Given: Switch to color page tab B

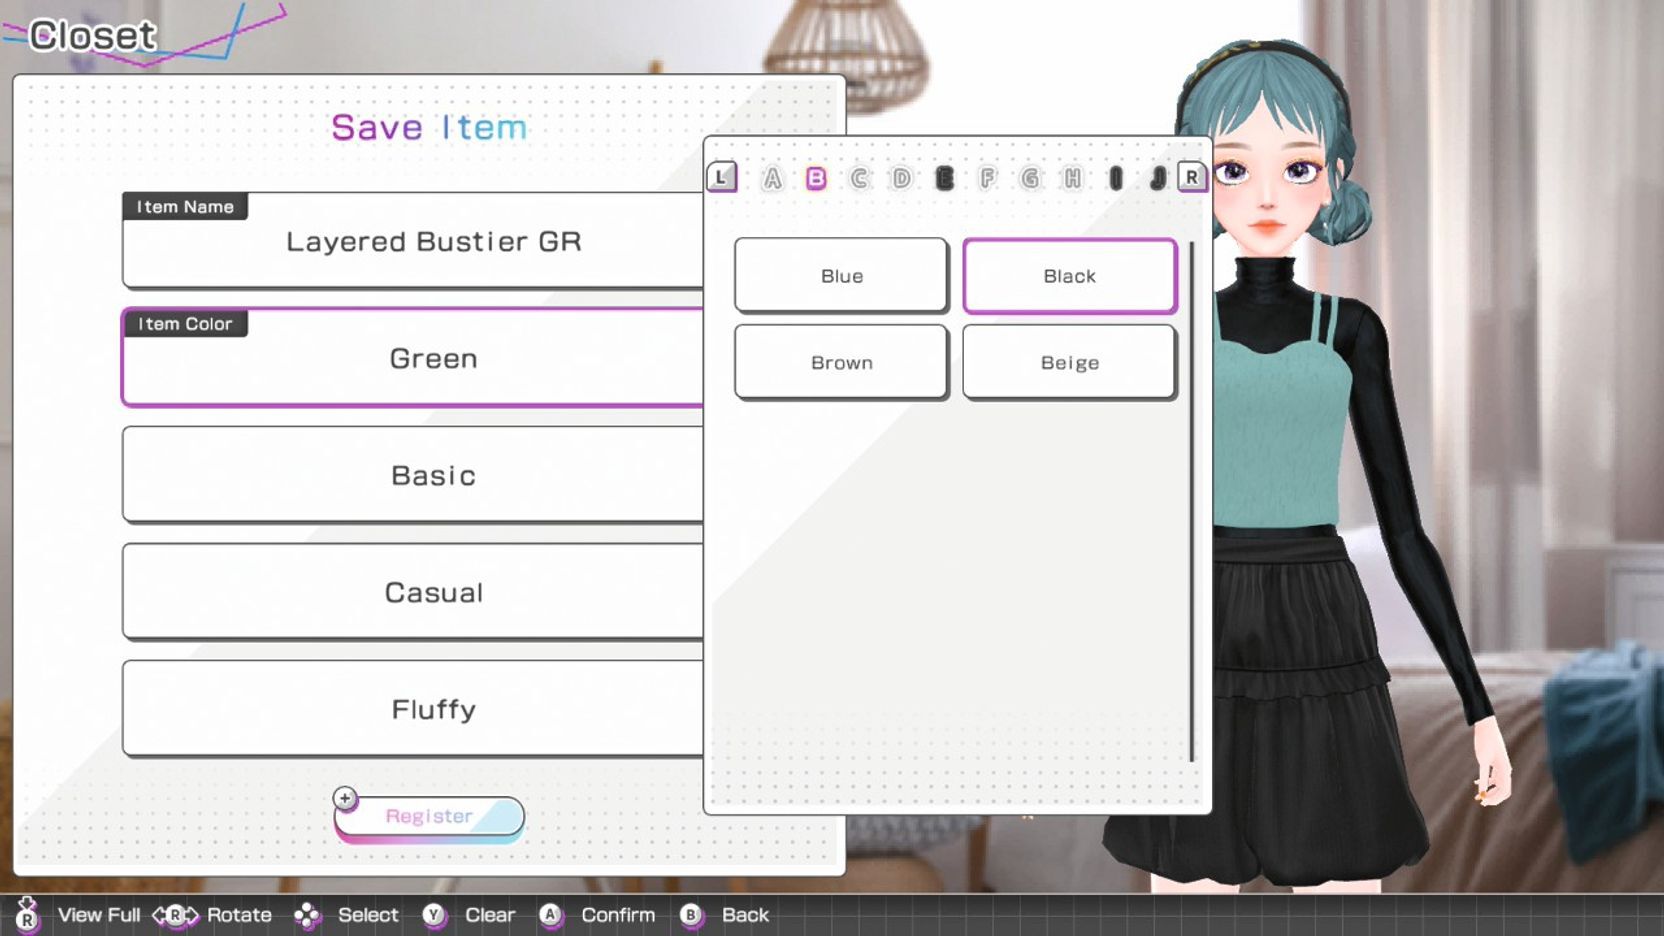Looking at the screenshot, I should [816, 178].
